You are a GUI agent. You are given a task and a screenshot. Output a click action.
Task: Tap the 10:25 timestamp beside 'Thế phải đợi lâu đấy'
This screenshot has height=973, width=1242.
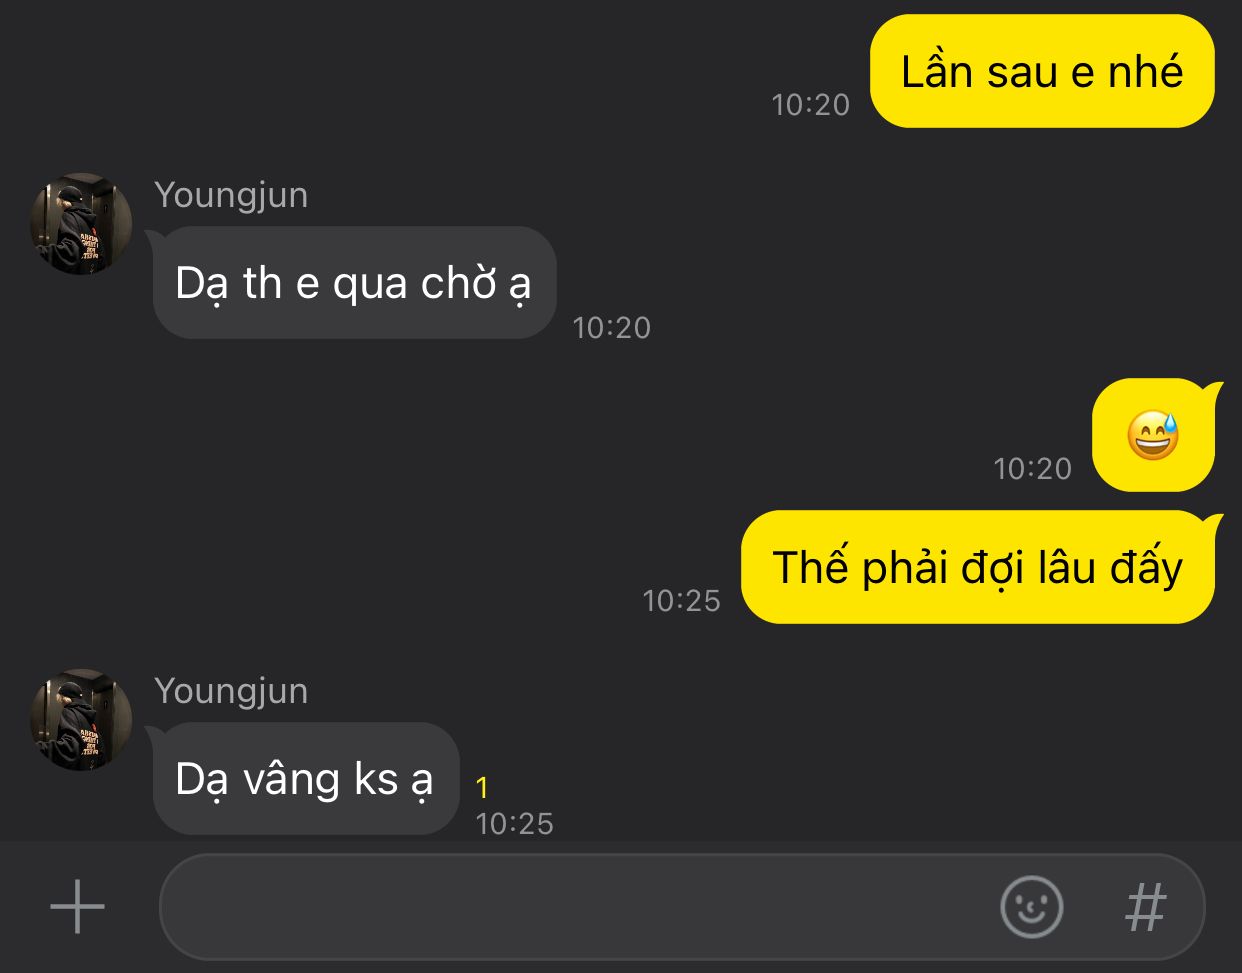click(x=681, y=601)
